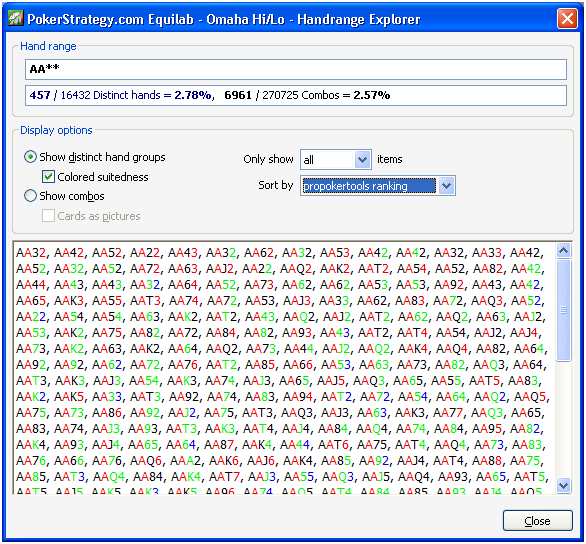This screenshot has width=586, height=544.
Task: Click the AA** hand range input field
Action: [296, 69]
